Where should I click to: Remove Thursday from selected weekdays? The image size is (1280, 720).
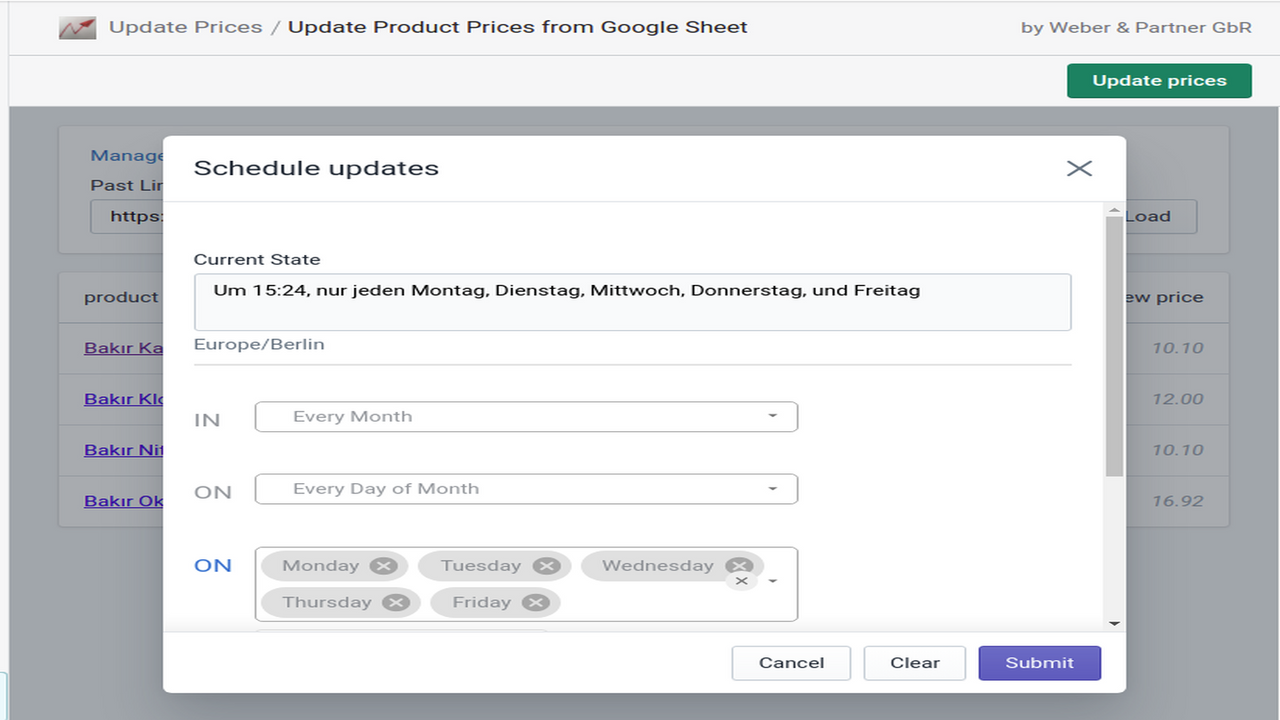click(397, 602)
